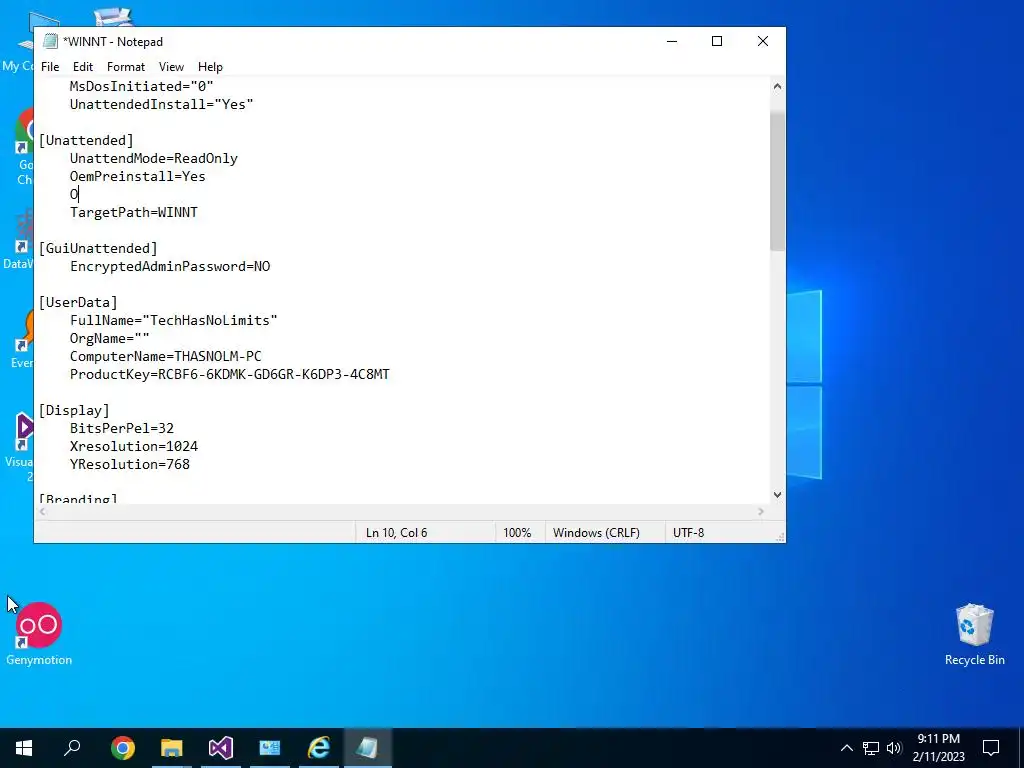Open the volume tray icon
The image size is (1024, 768).
tap(894, 748)
